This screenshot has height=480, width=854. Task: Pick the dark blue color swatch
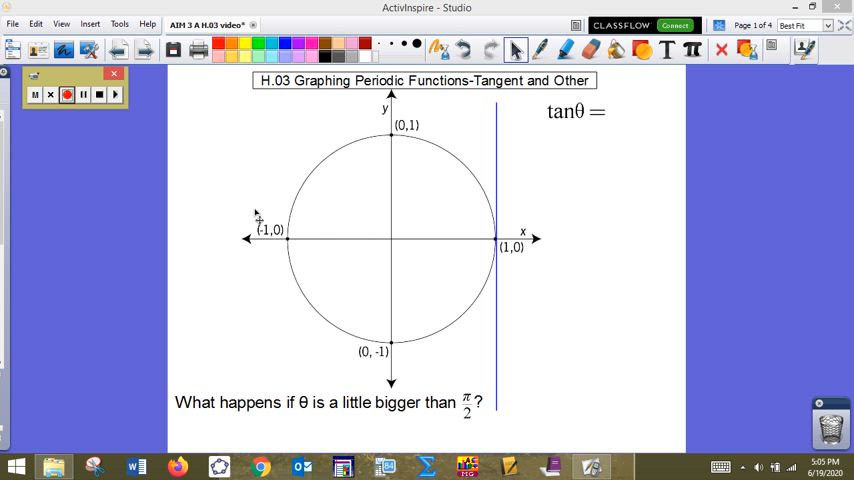pyautogui.click(x=285, y=43)
